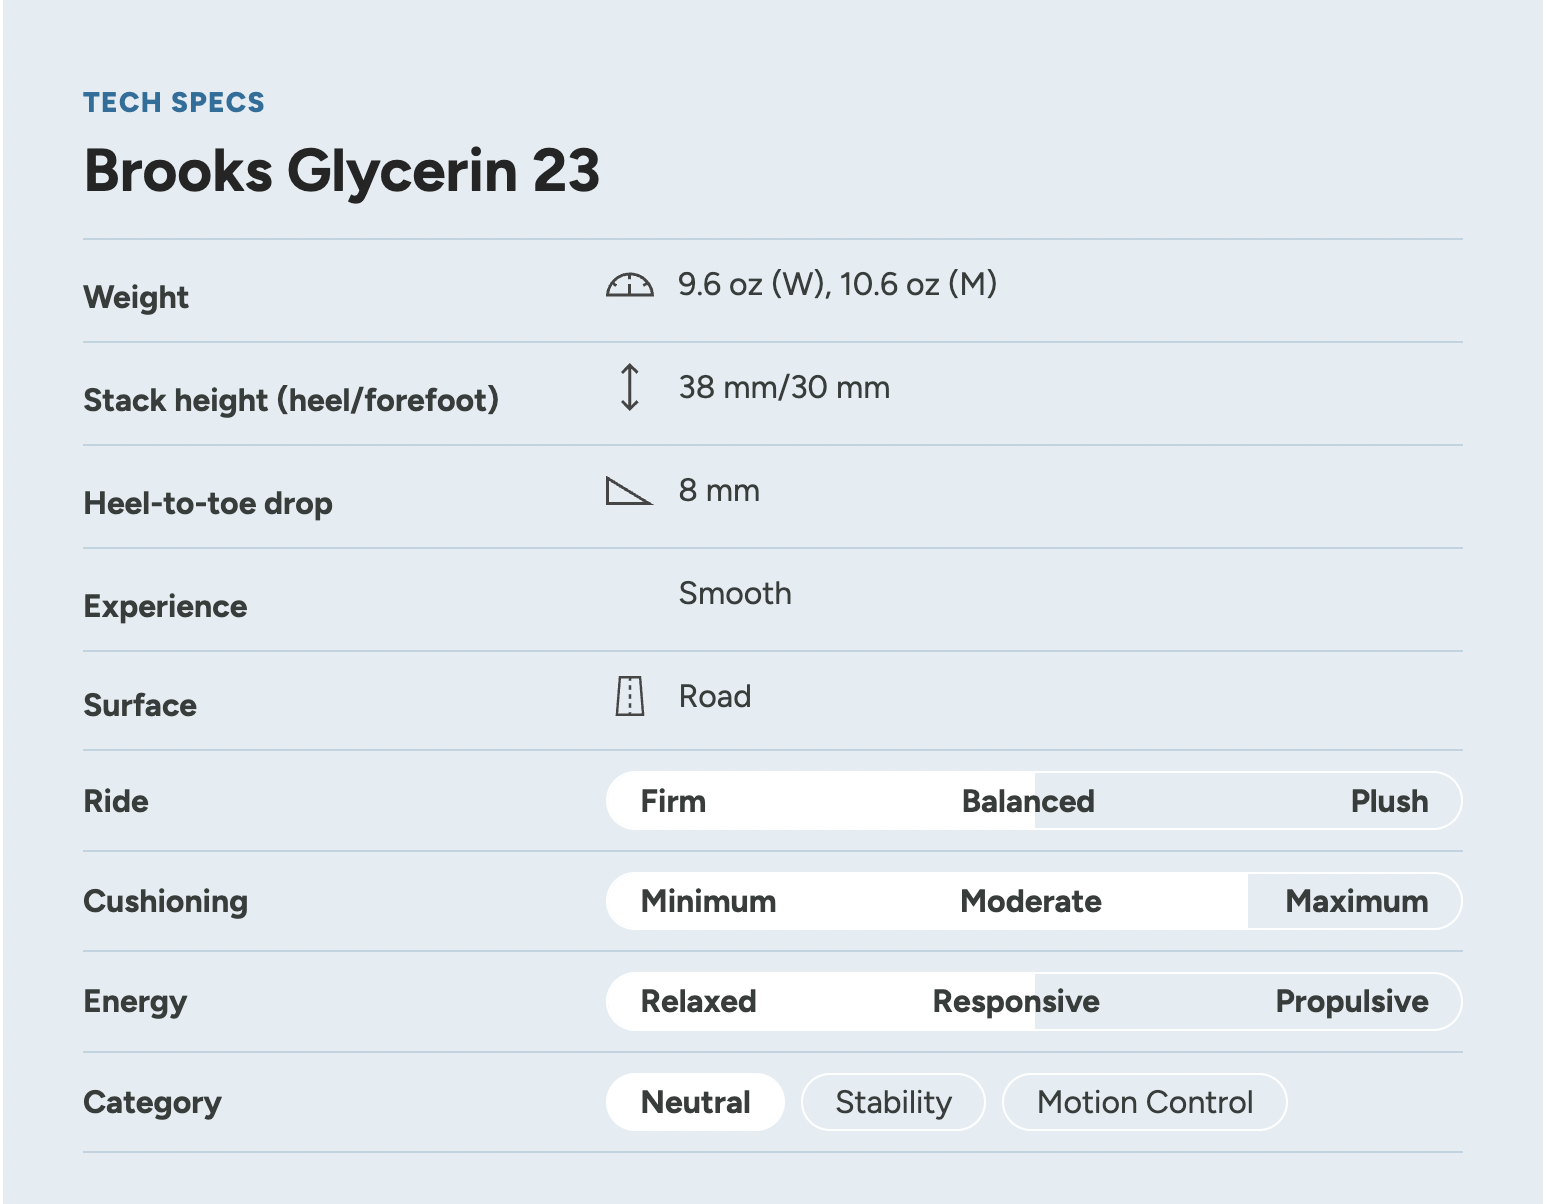Click the weight scale icon
The width and height of the screenshot is (1546, 1204).
pos(629,286)
